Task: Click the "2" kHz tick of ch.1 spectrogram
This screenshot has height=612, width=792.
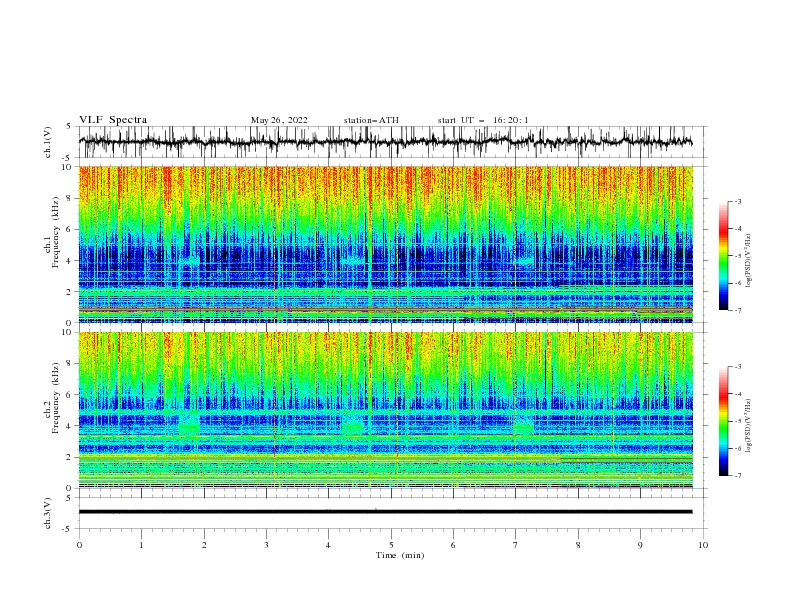Action: 69,292
